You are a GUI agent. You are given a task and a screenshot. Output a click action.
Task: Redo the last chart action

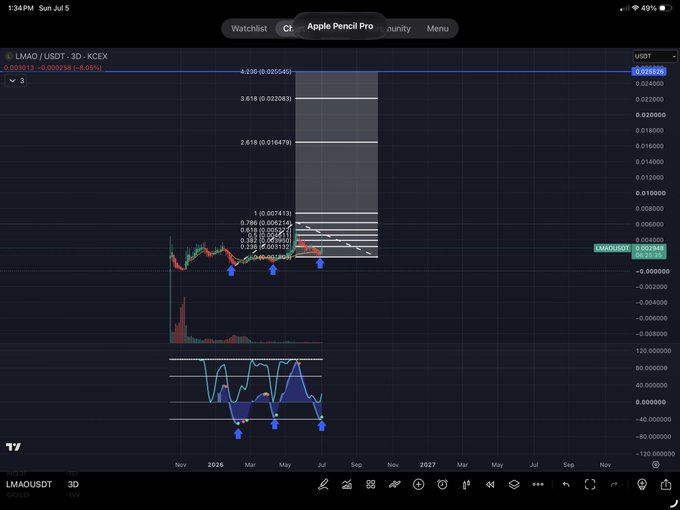[x=614, y=484]
